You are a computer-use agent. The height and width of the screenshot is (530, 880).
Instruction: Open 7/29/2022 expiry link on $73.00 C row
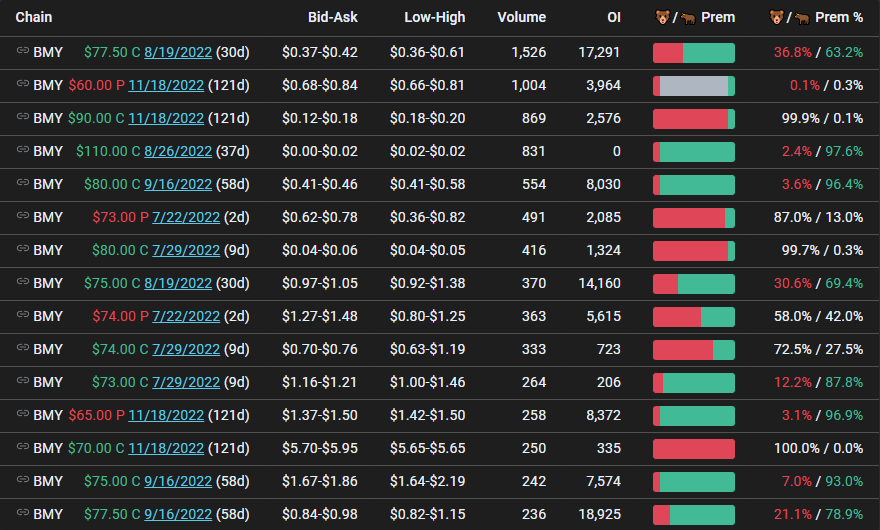(186, 382)
